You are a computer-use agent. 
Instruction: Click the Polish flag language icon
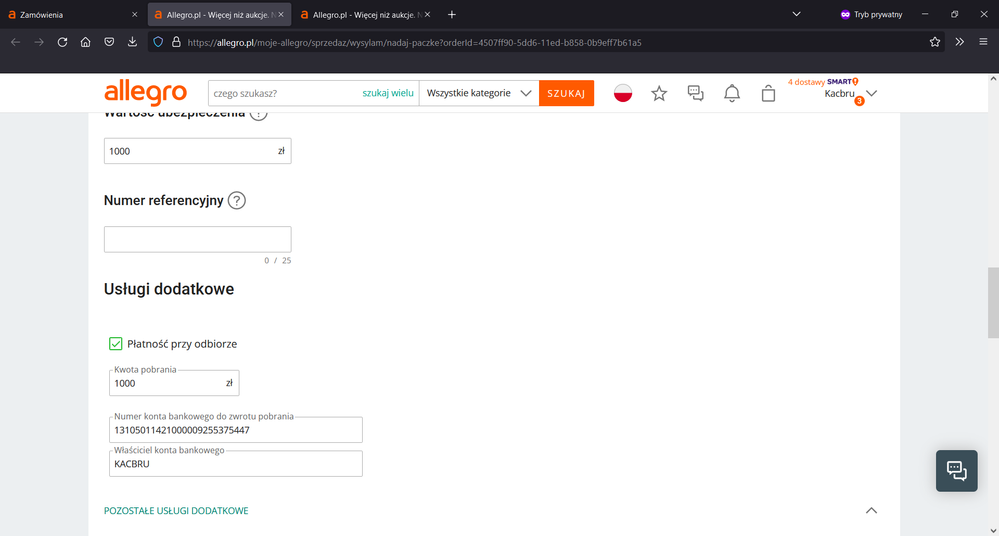tap(623, 93)
